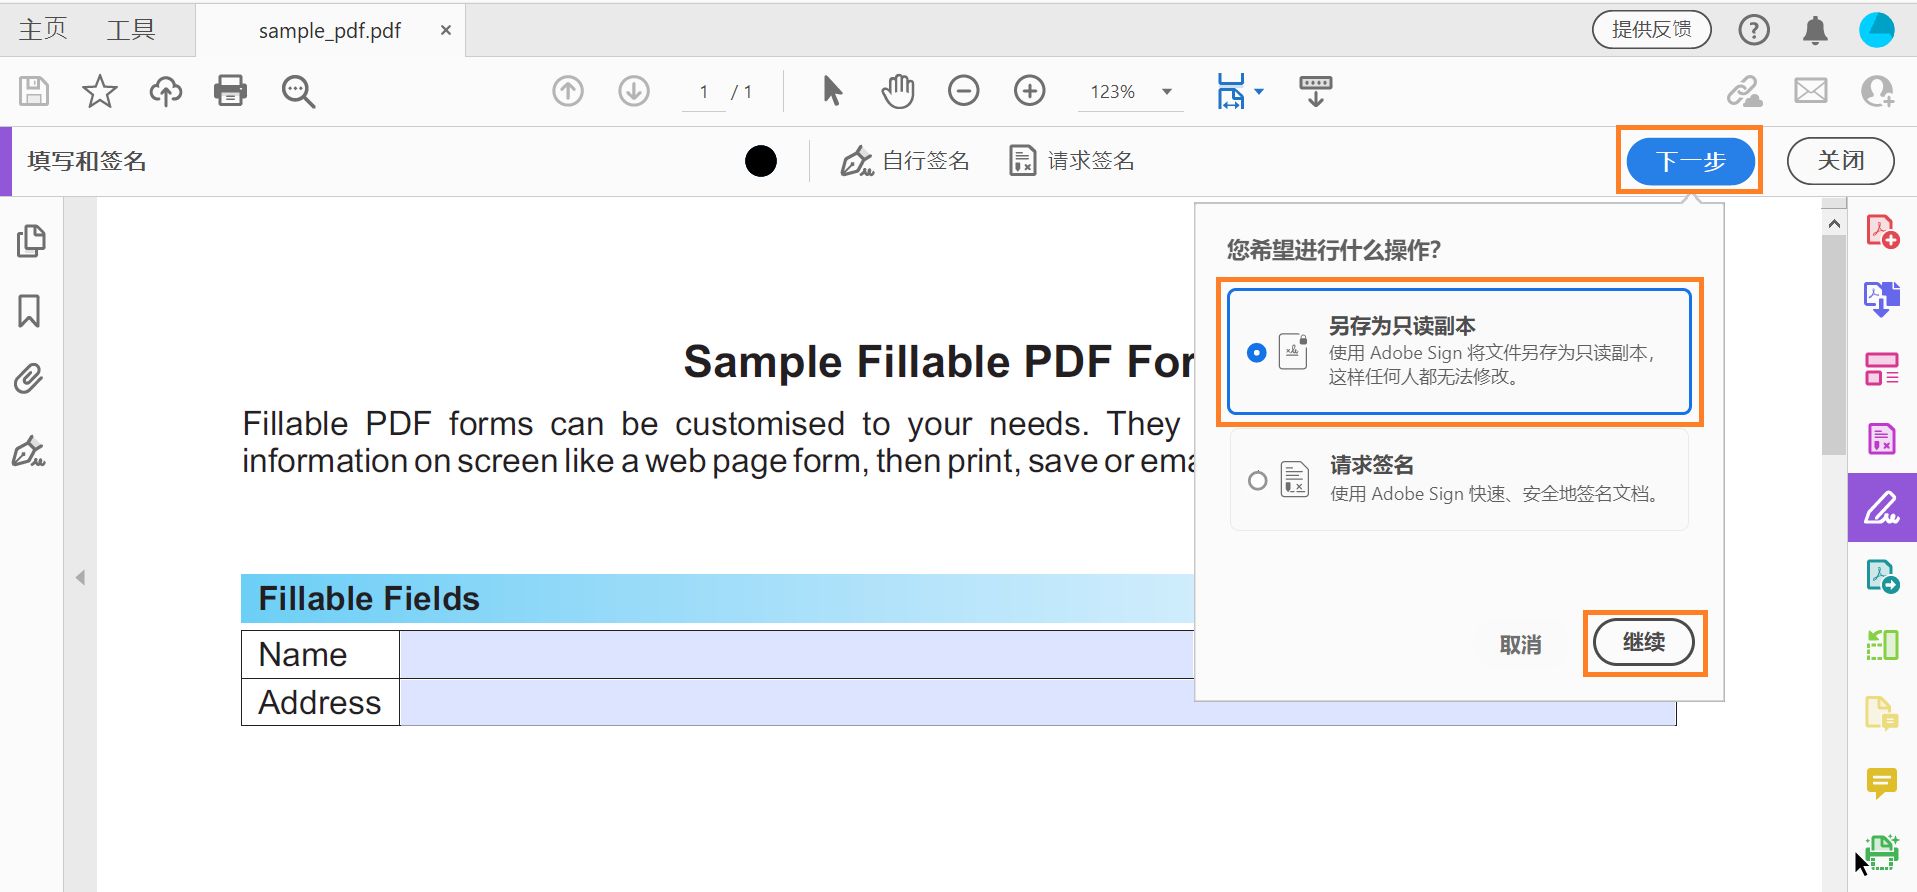Expand the fit page options dropdown arrow
The height and width of the screenshot is (892, 1917).
pyautogui.click(x=1259, y=91)
